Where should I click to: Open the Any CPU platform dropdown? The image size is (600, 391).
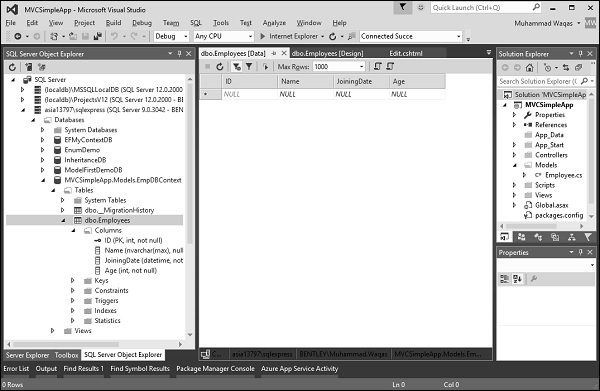pyautogui.click(x=250, y=36)
